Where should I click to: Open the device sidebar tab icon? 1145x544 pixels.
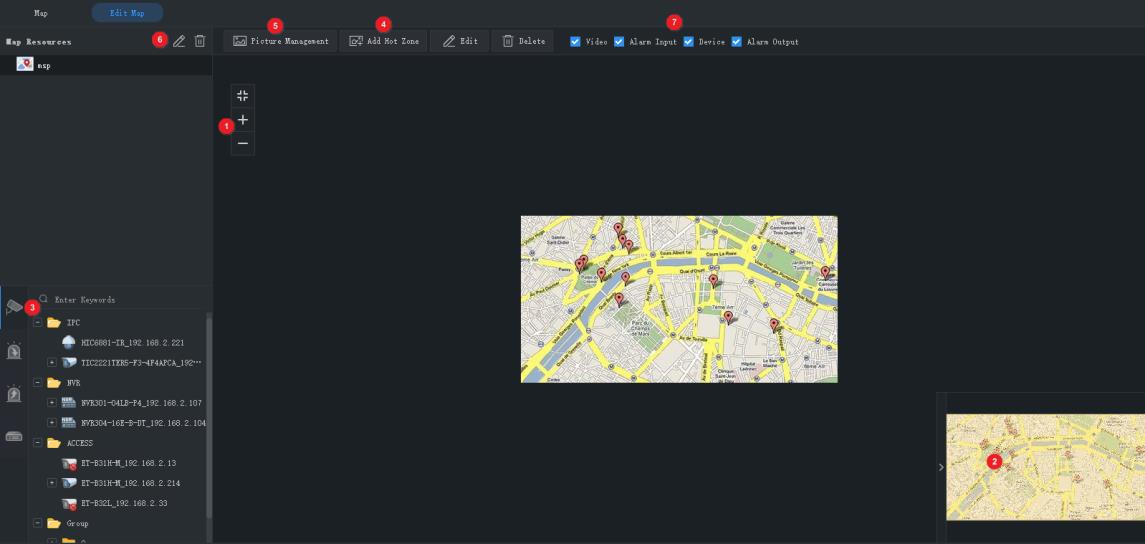pyautogui.click(x=14, y=437)
